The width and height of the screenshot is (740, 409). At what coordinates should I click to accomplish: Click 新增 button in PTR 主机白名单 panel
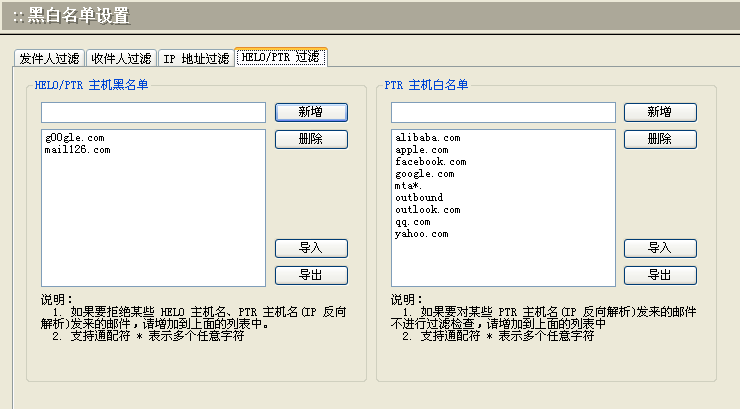click(x=660, y=112)
